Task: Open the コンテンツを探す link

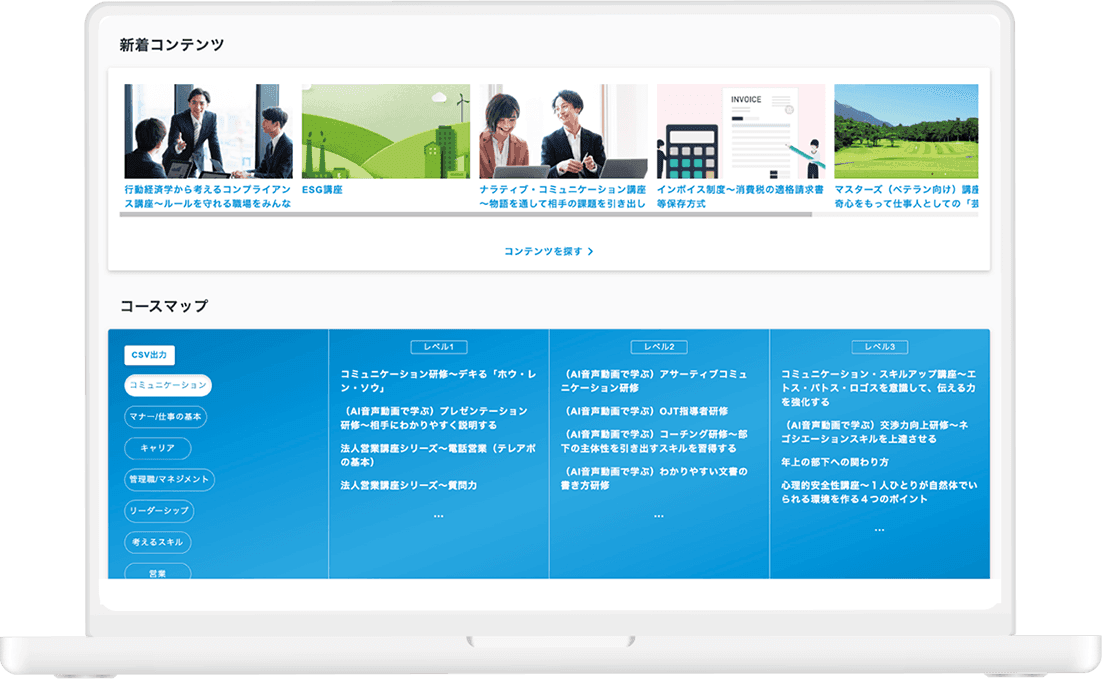Action: [549, 252]
